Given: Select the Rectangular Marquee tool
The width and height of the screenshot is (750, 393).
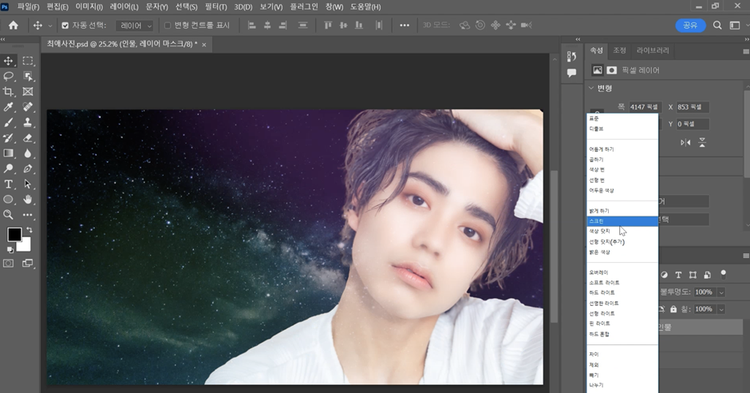Looking at the screenshot, I should pyautogui.click(x=28, y=61).
